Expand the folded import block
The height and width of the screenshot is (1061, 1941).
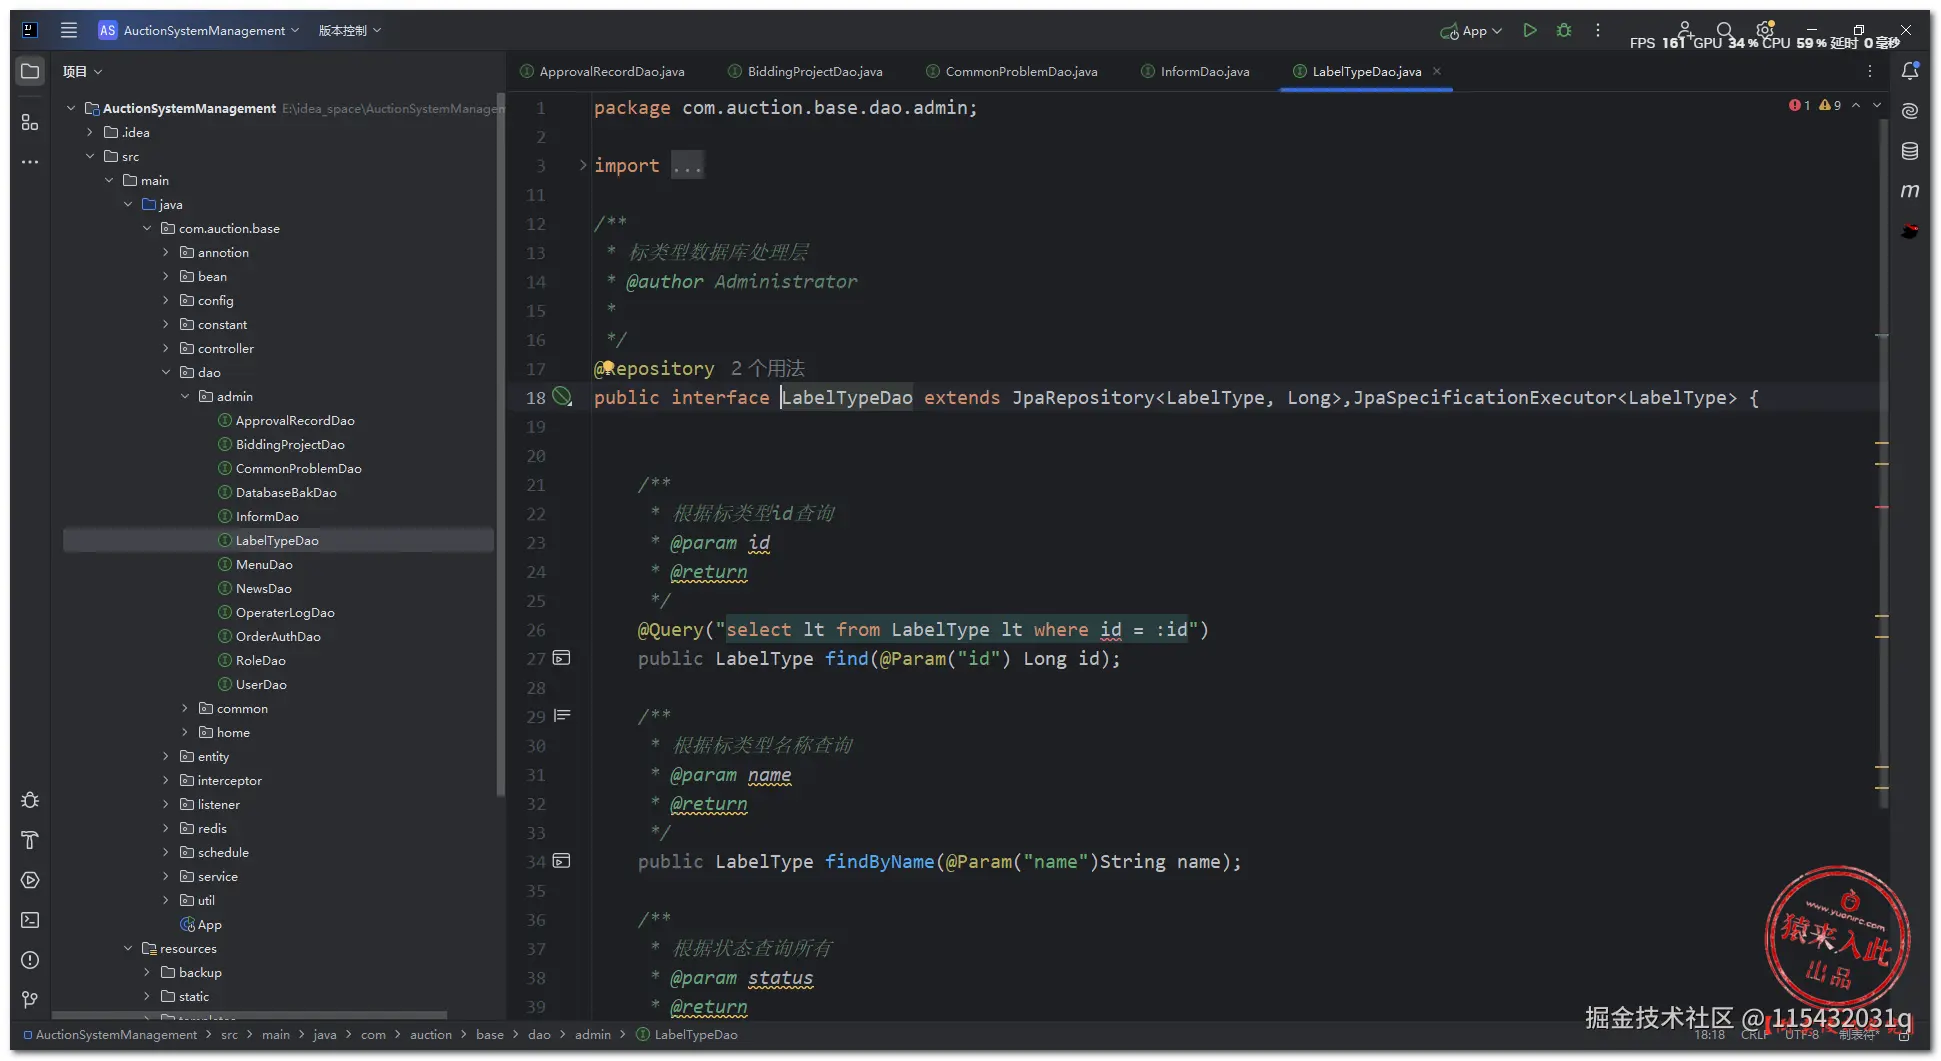(x=582, y=165)
